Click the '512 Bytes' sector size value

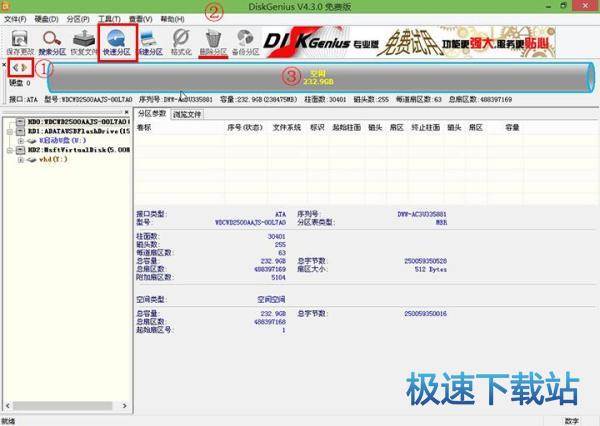coord(430,269)
